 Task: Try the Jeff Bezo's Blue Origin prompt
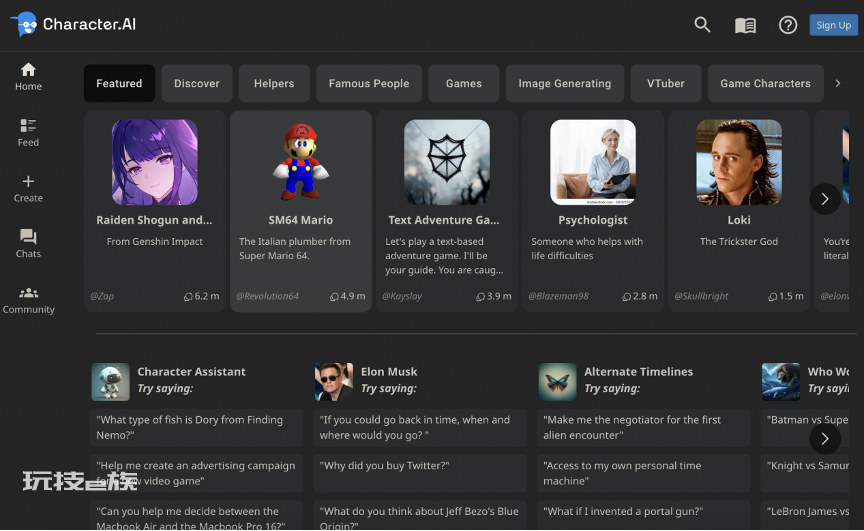(x=420, y=516)
